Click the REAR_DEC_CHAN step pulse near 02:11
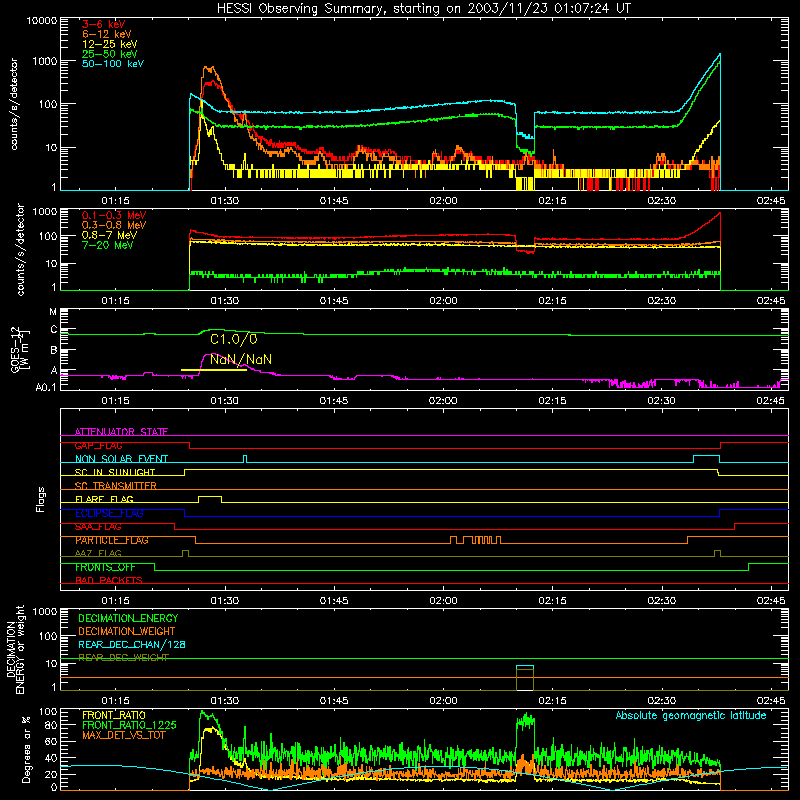 [x=525, y=666]
